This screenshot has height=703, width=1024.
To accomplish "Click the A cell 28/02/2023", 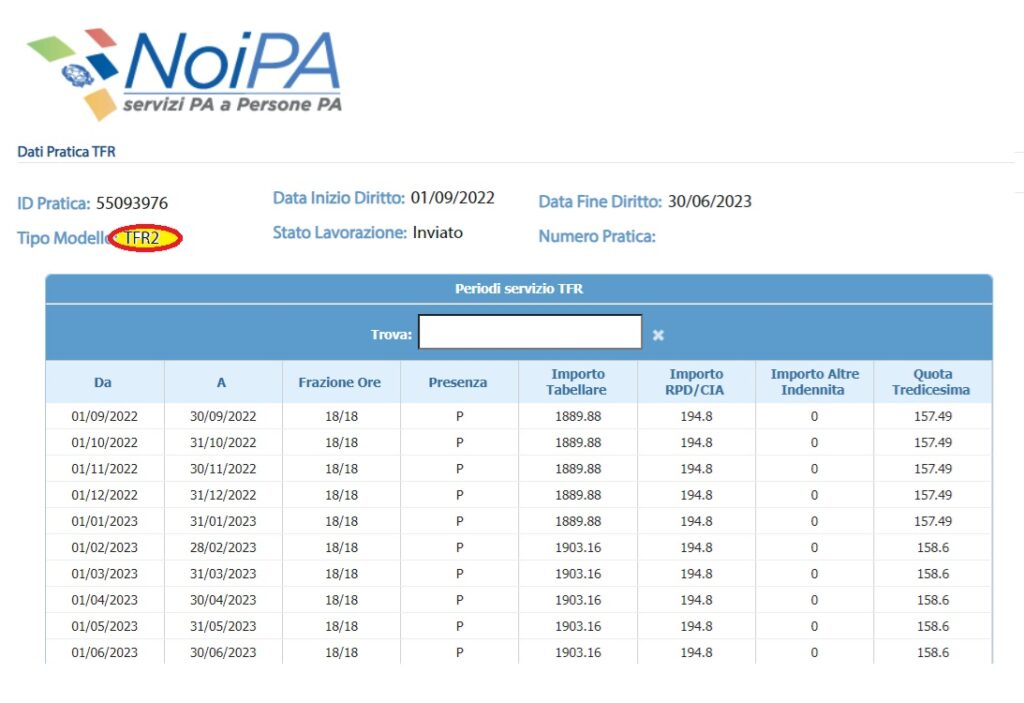I will 223,547.
